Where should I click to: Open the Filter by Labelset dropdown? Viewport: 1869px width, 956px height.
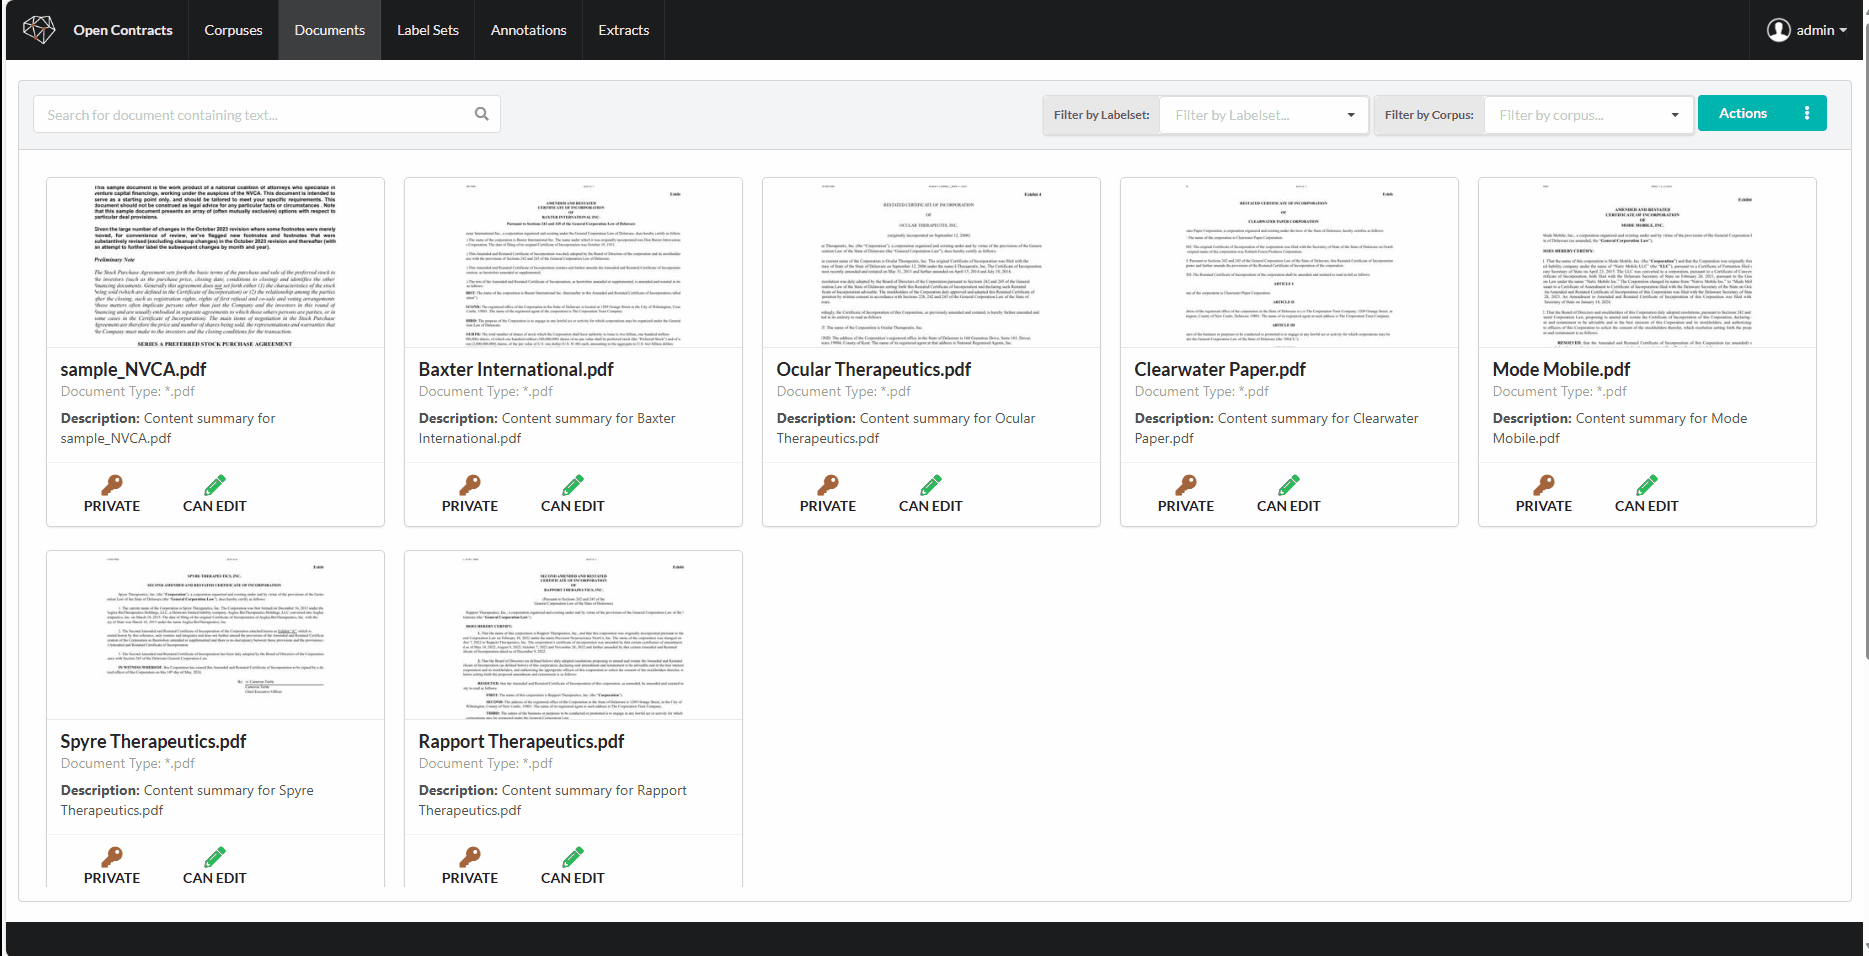pyautogui.click(x=1264, y=115)
